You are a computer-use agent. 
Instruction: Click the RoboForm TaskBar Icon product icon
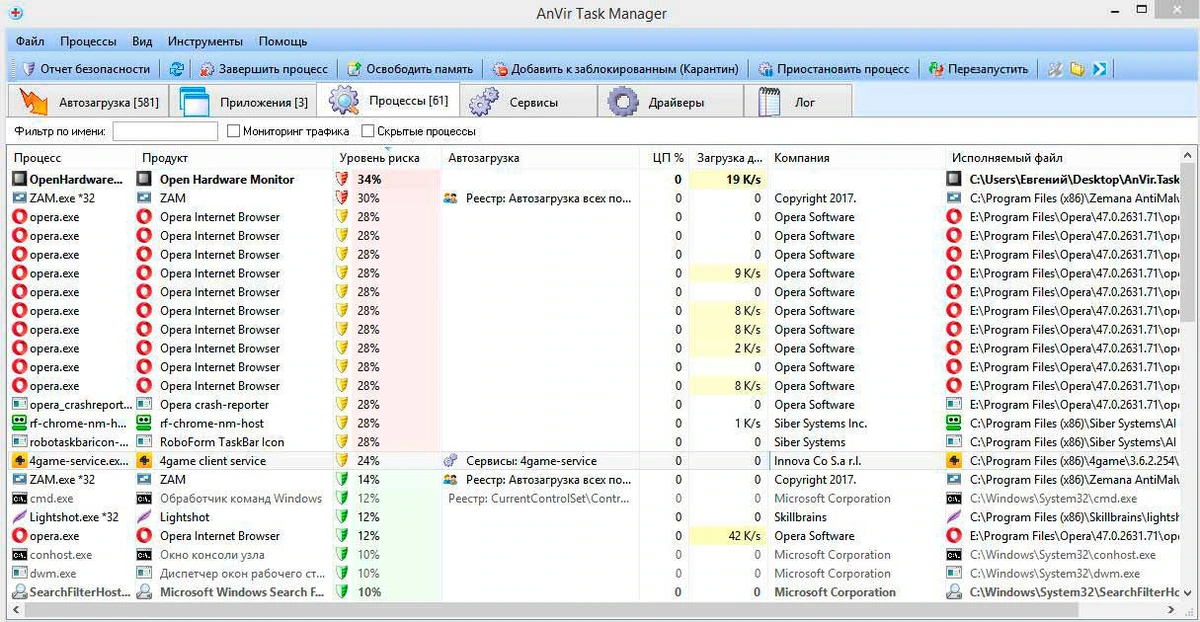point(144,442)
